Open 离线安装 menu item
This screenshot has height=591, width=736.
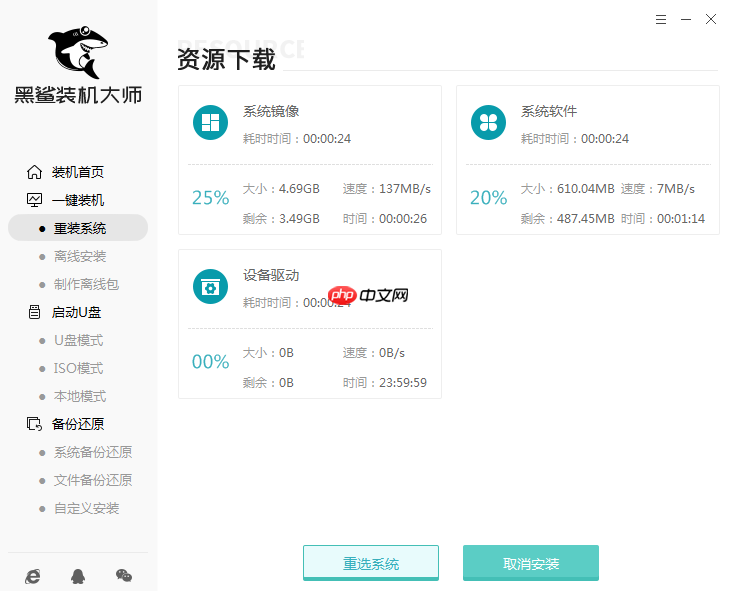80,256
